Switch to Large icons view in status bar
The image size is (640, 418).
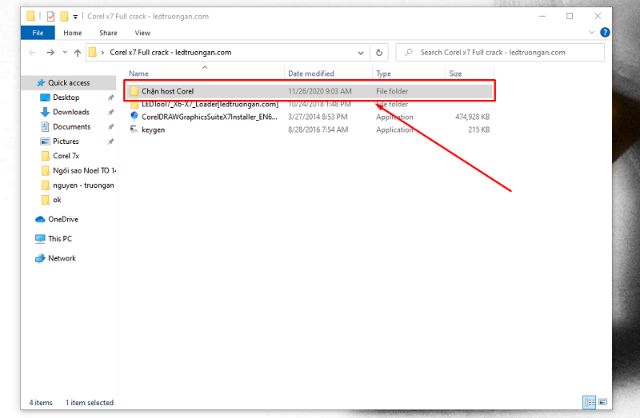tap(602, 402)
